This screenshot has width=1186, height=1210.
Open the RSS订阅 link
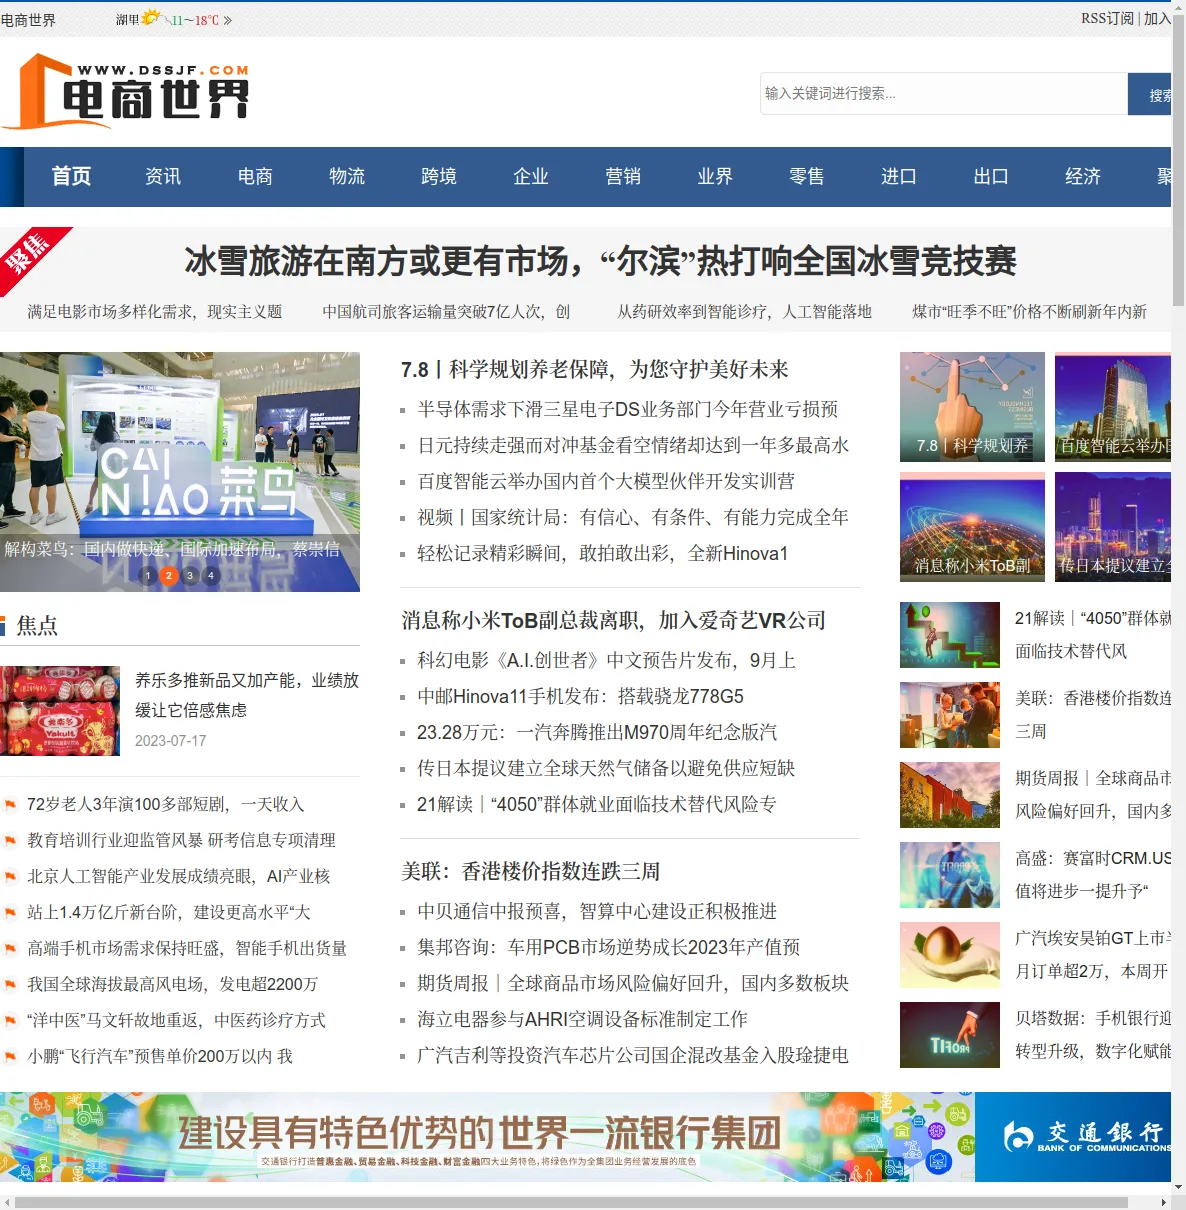click(x=1107, y=19)
